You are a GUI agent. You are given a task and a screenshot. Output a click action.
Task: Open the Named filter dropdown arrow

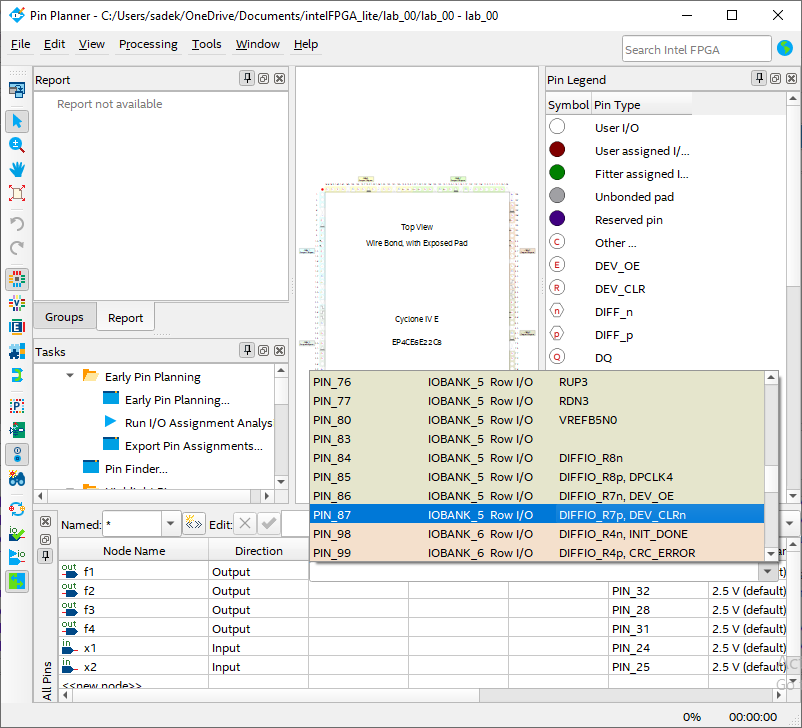point(170,524)
